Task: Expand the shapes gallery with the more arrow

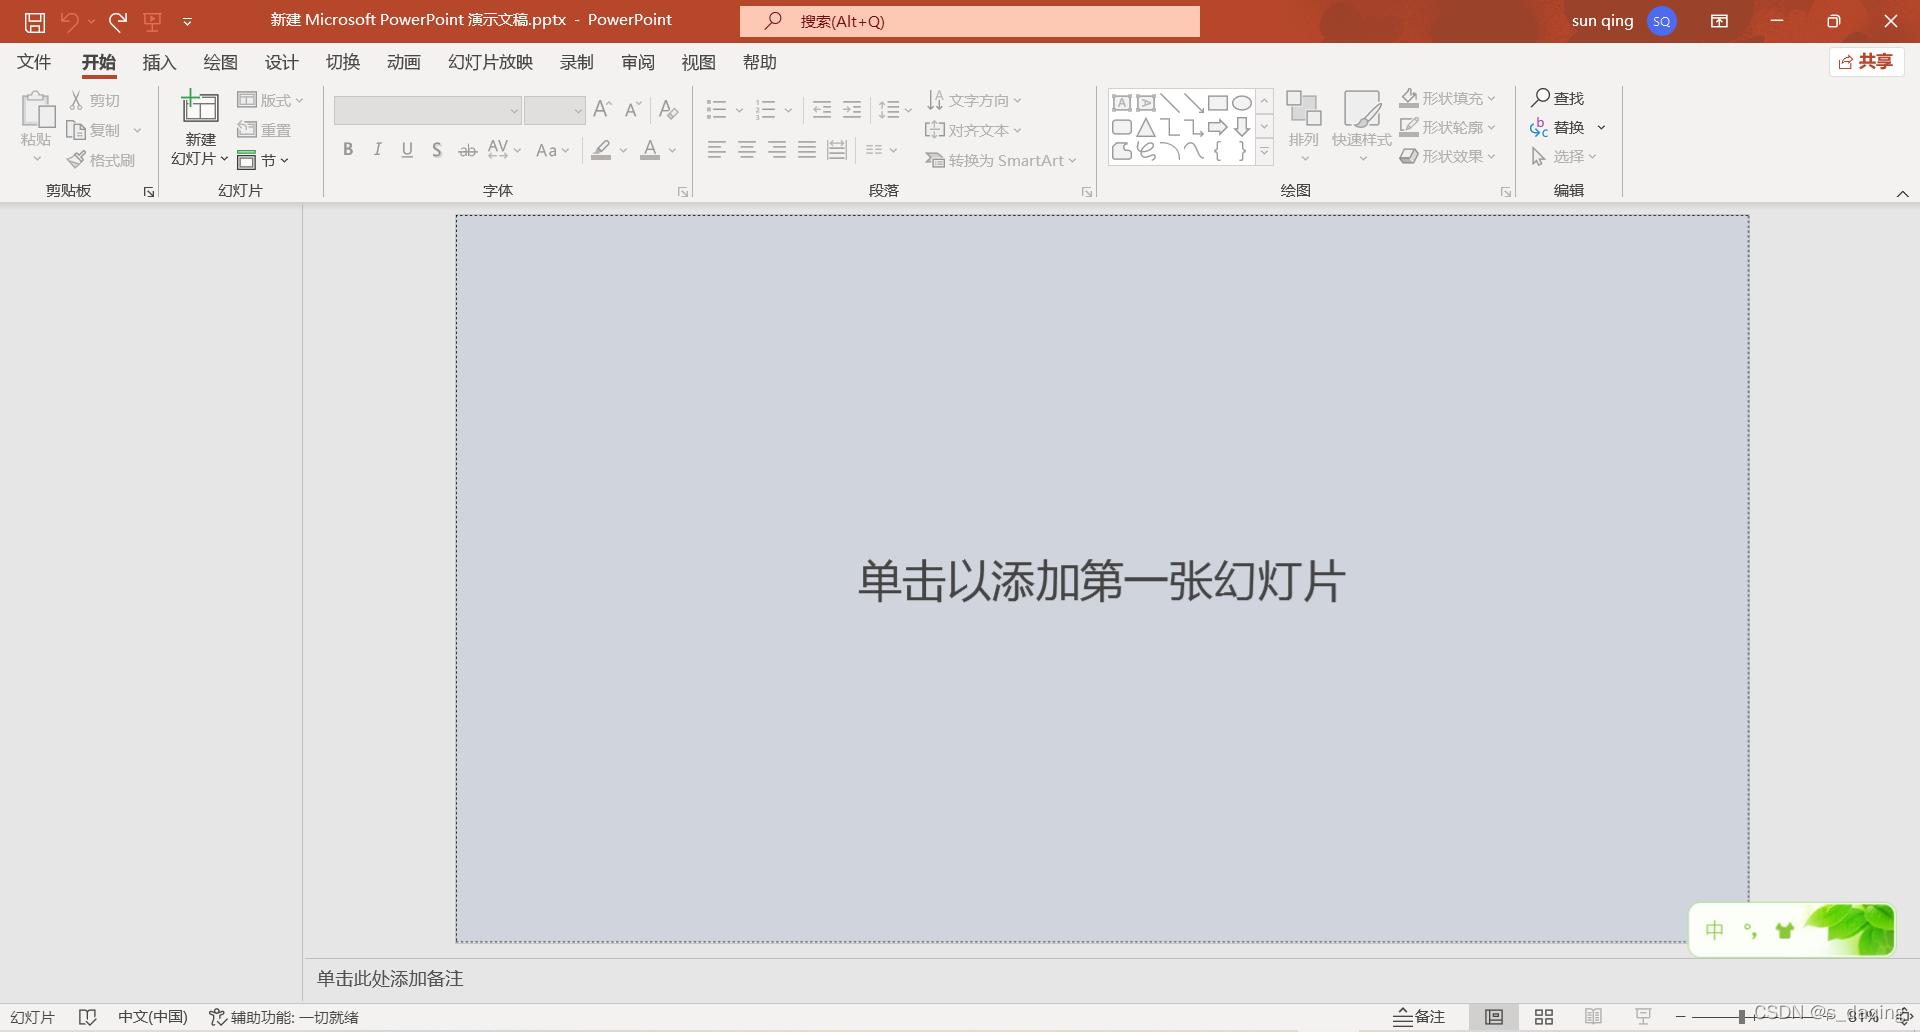Action: [1264, 151]
